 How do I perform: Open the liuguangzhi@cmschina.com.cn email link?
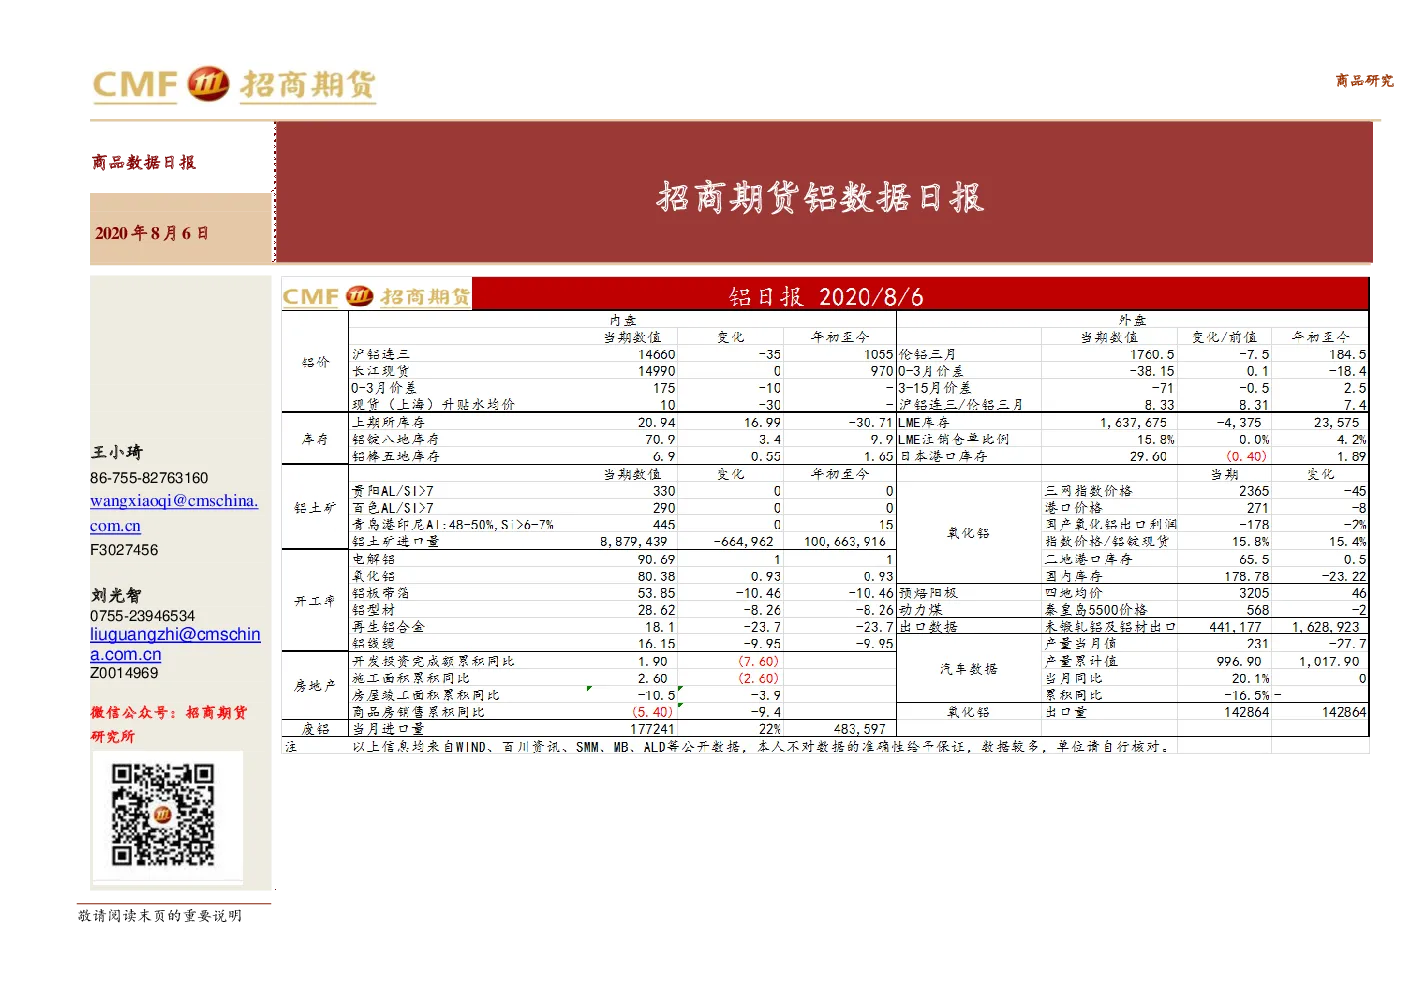[x=175, y=644]
